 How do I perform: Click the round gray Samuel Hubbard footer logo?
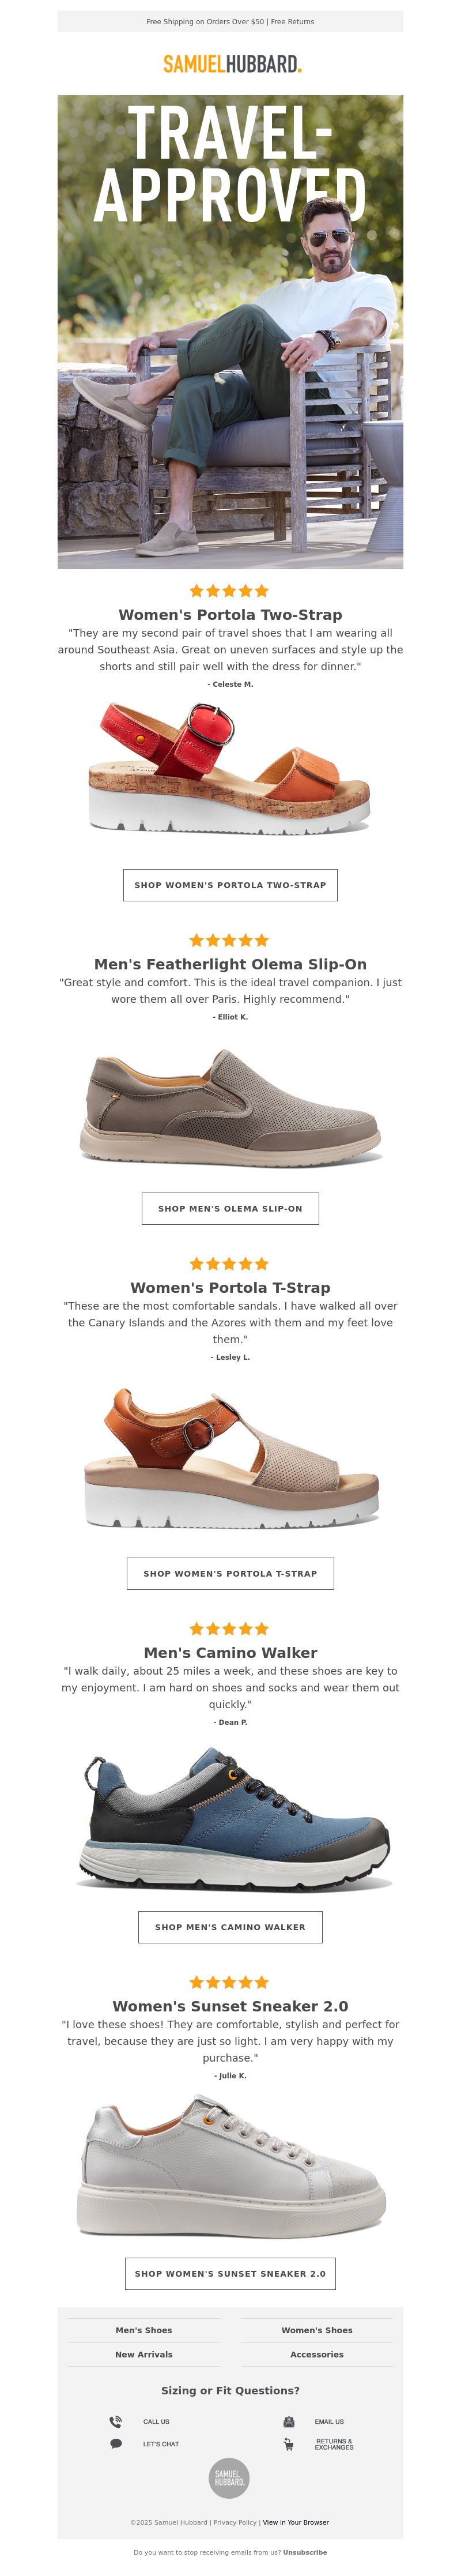coord(229,2478)
